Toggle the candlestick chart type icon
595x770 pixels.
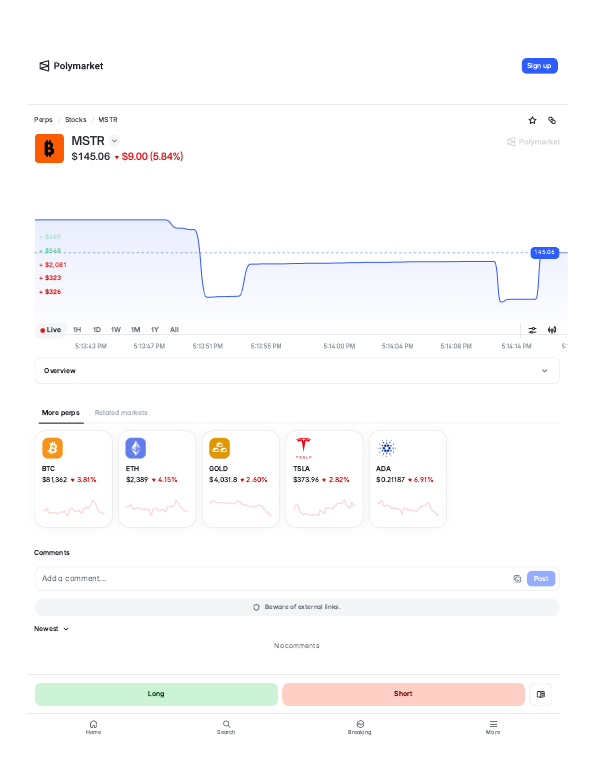(x=552, y=330)
